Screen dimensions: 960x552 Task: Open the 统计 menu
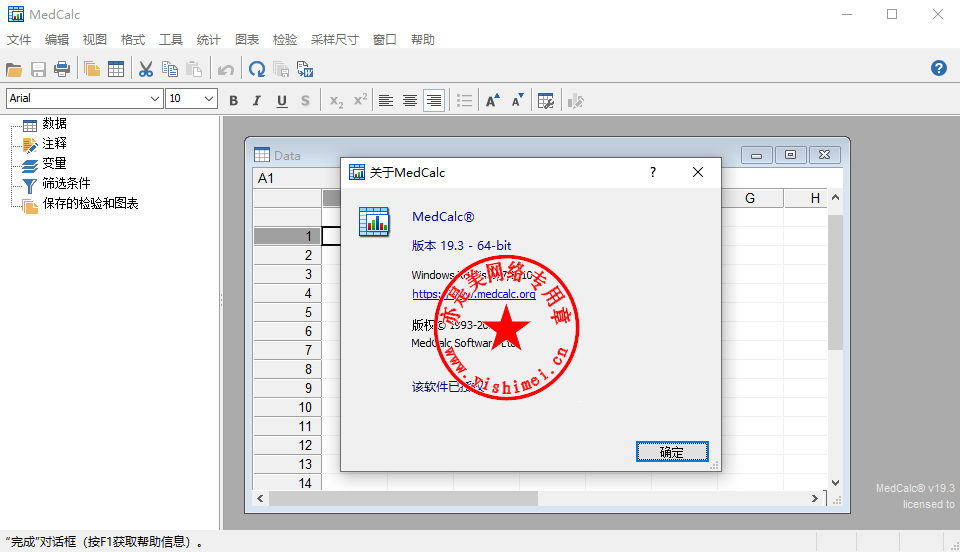pos(209,40)
